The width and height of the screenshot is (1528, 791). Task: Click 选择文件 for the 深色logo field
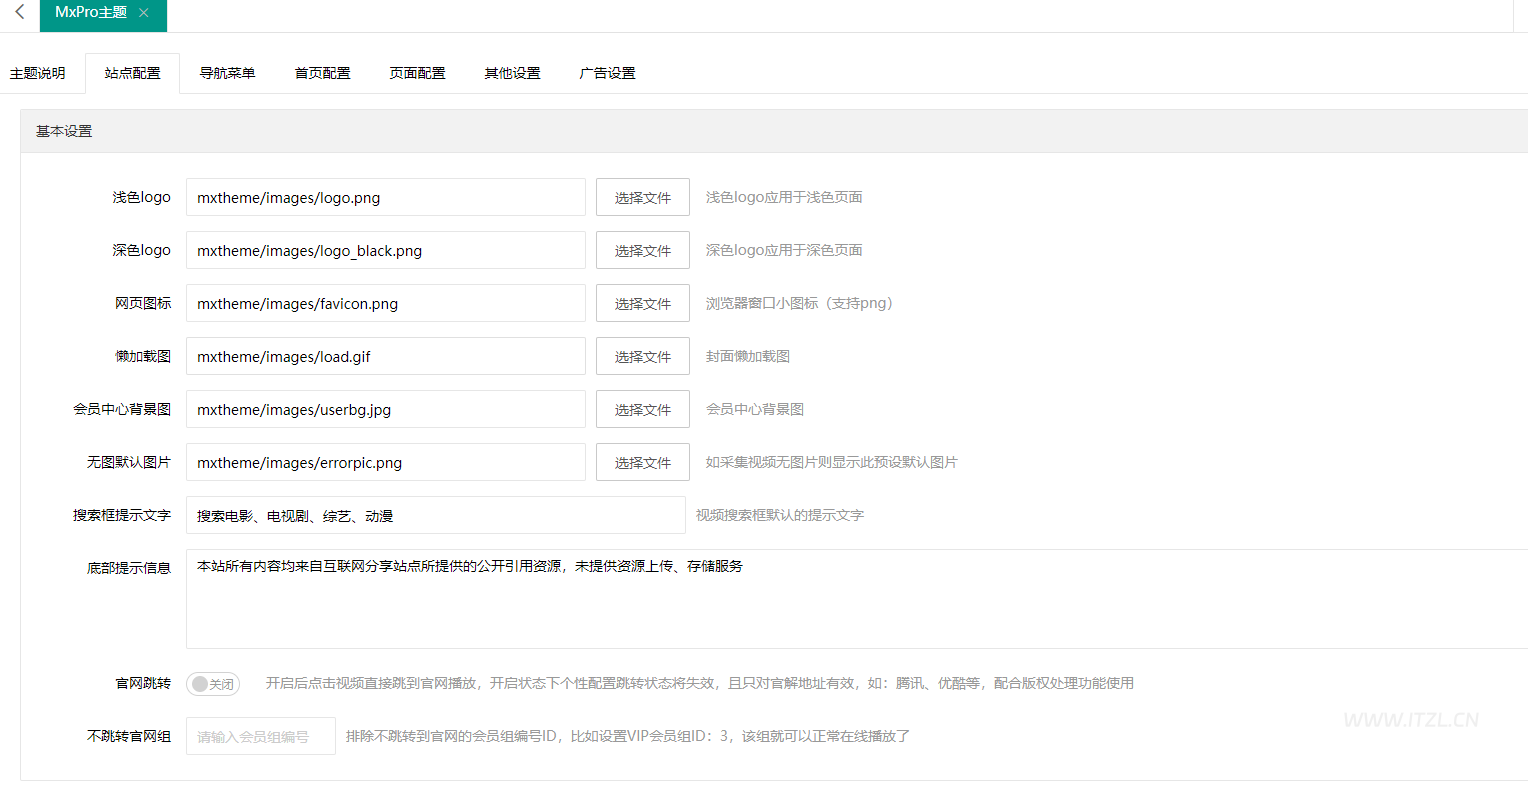point(642,250)
